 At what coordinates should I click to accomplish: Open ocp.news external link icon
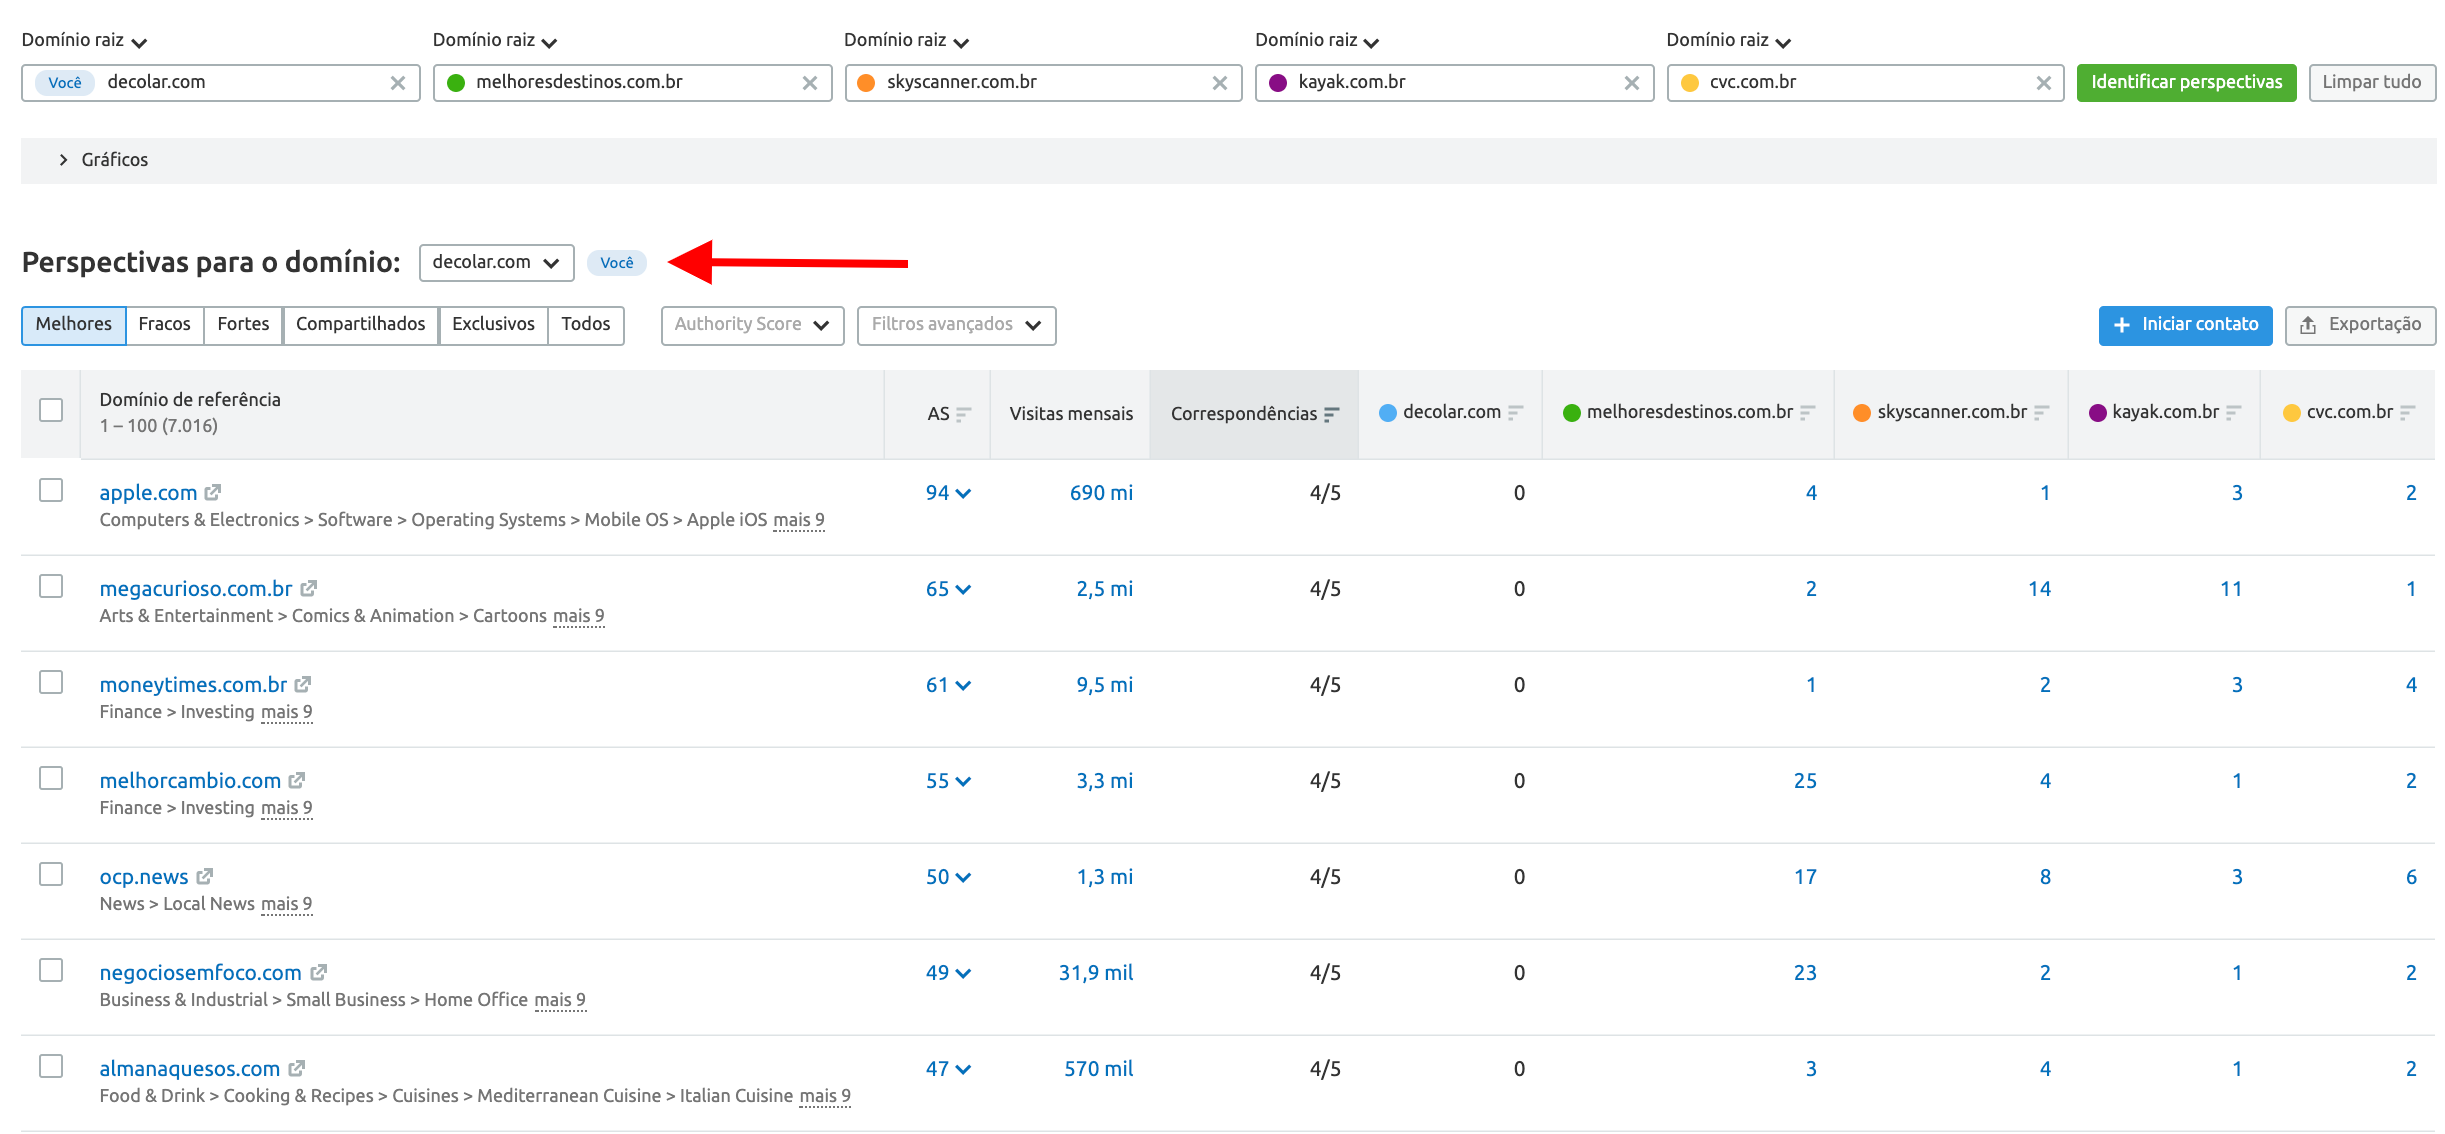click(204, 876)
